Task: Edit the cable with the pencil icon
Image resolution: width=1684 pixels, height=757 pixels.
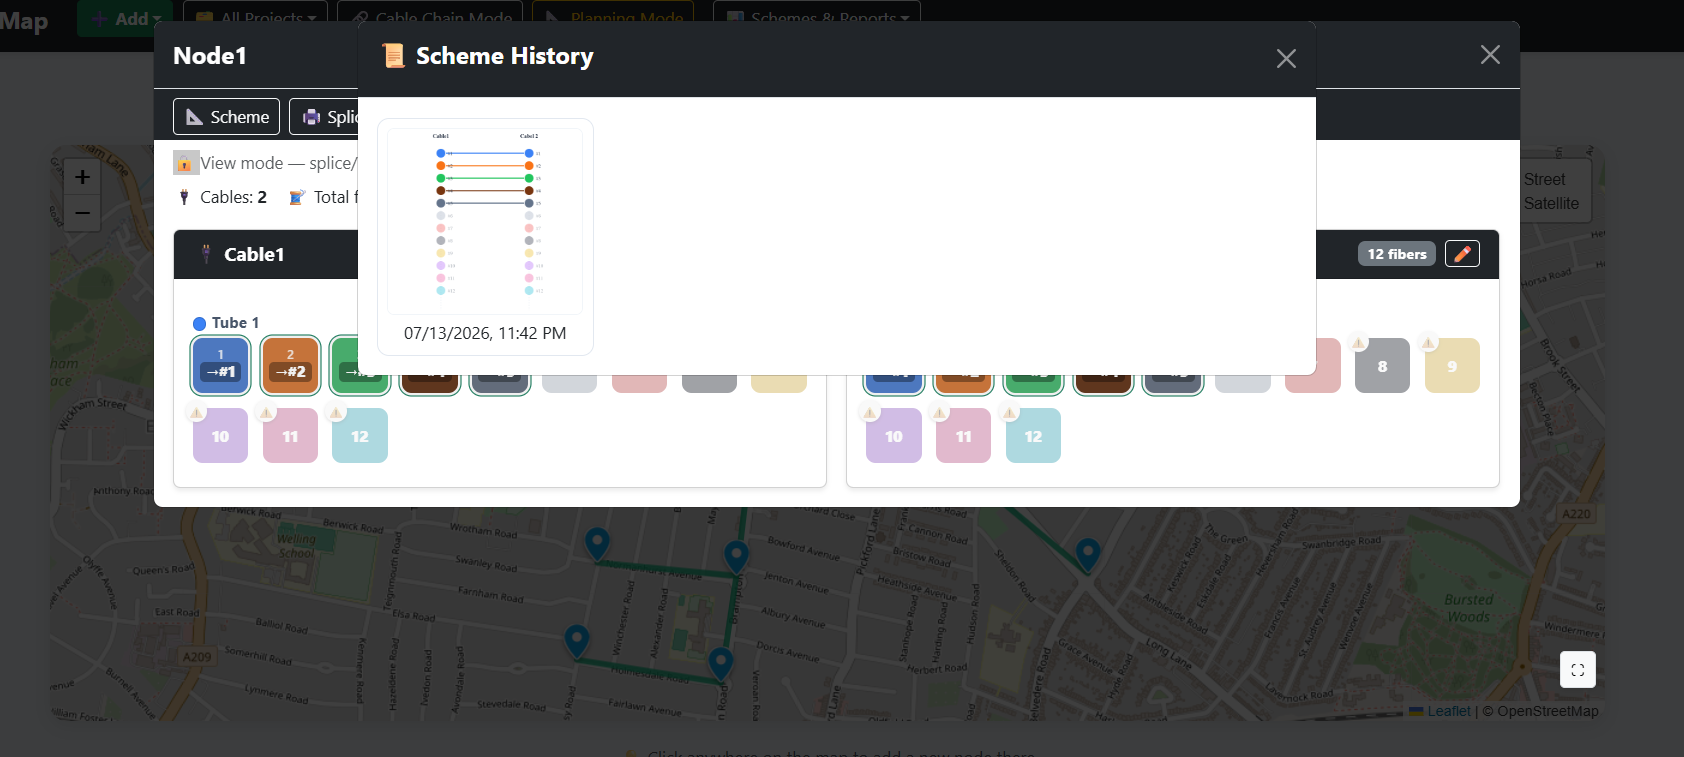Action: point(1462,254)
